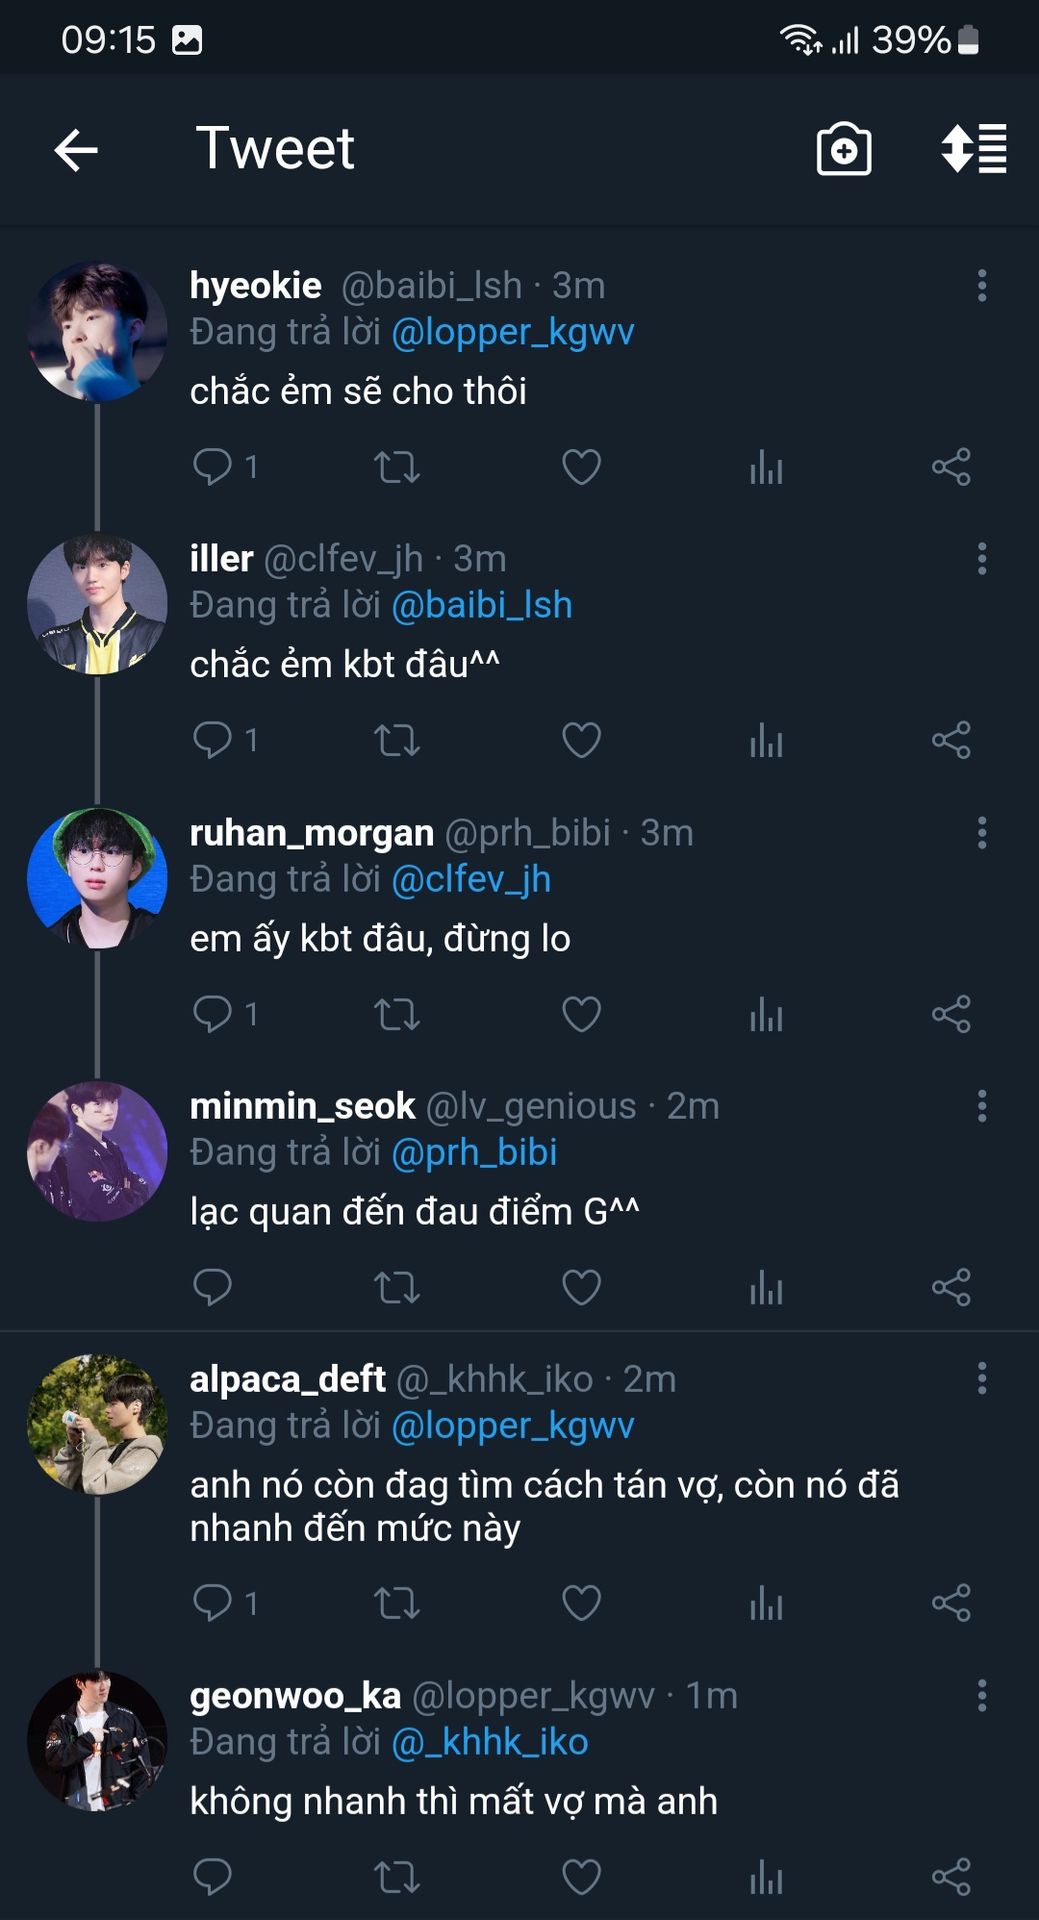Retweet alpaca_deft's reply
1039x1920 pixels.
pyautogui.click(x=397, y=1604)
